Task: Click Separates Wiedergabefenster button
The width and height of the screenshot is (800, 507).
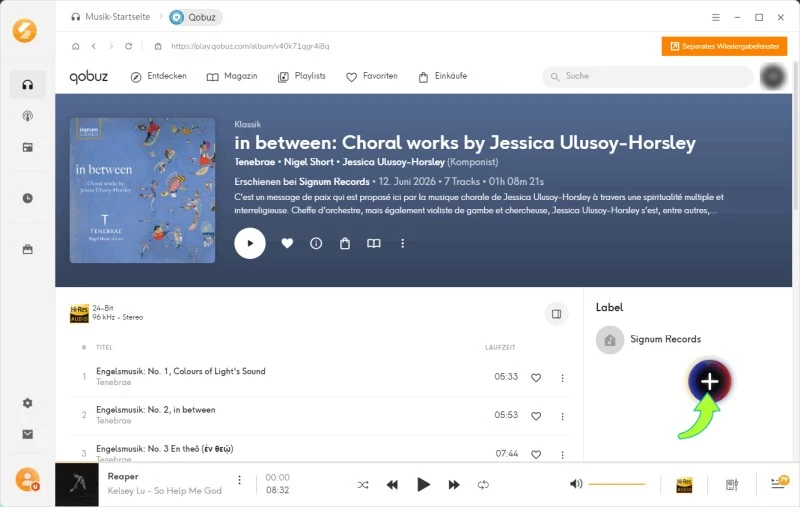Action: coord(724,46)
